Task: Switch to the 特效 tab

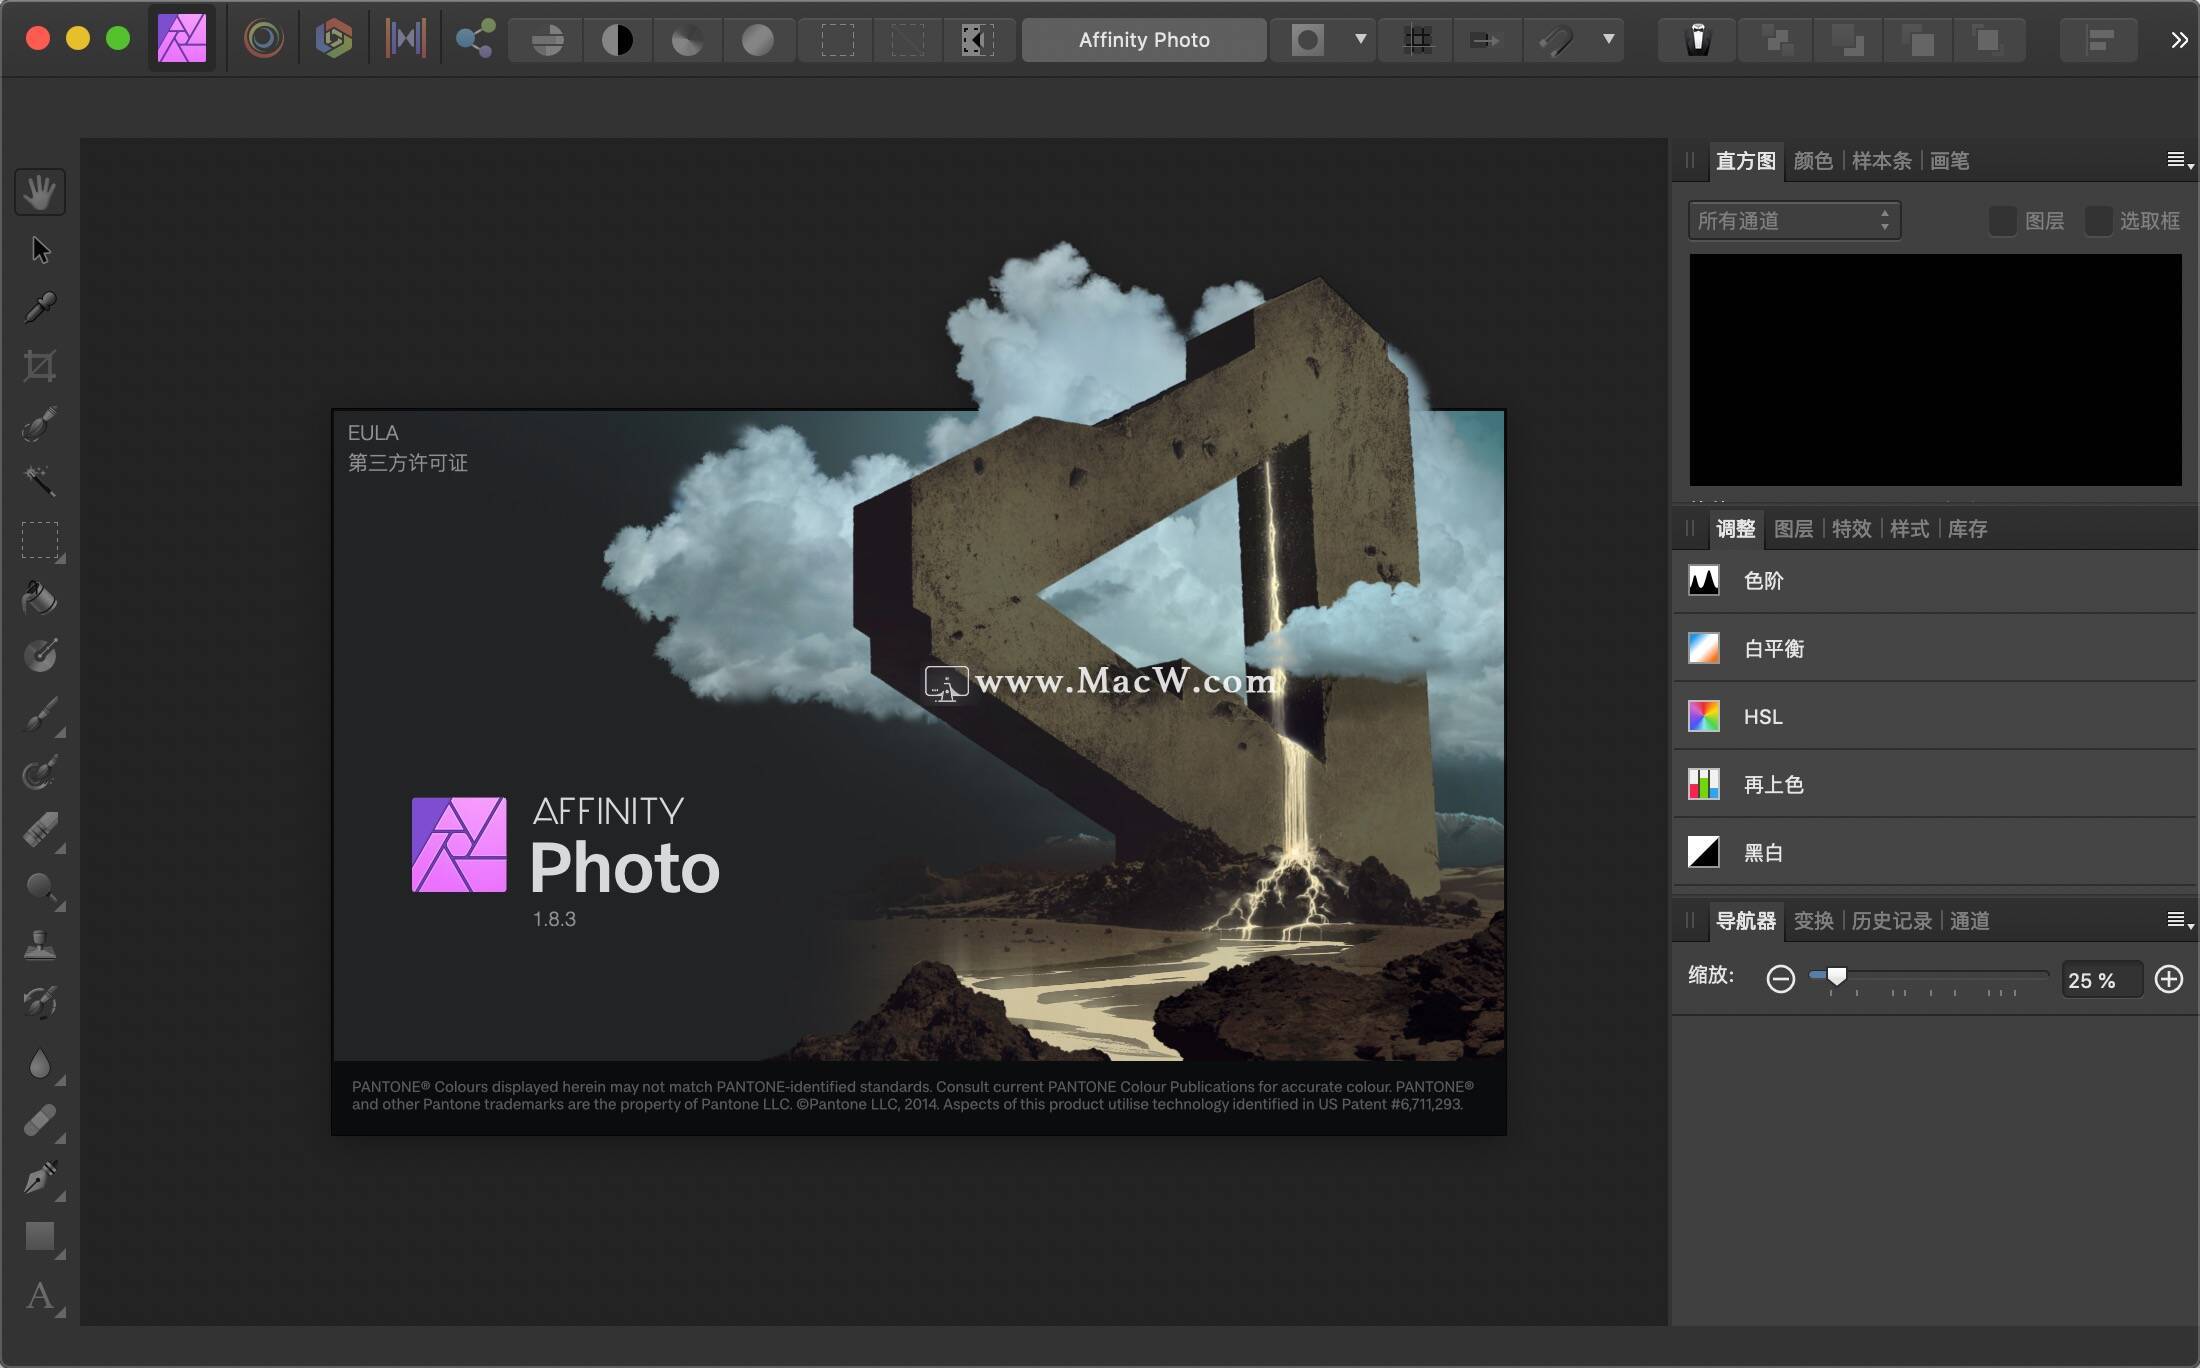Action: [x=1850, y=529]
